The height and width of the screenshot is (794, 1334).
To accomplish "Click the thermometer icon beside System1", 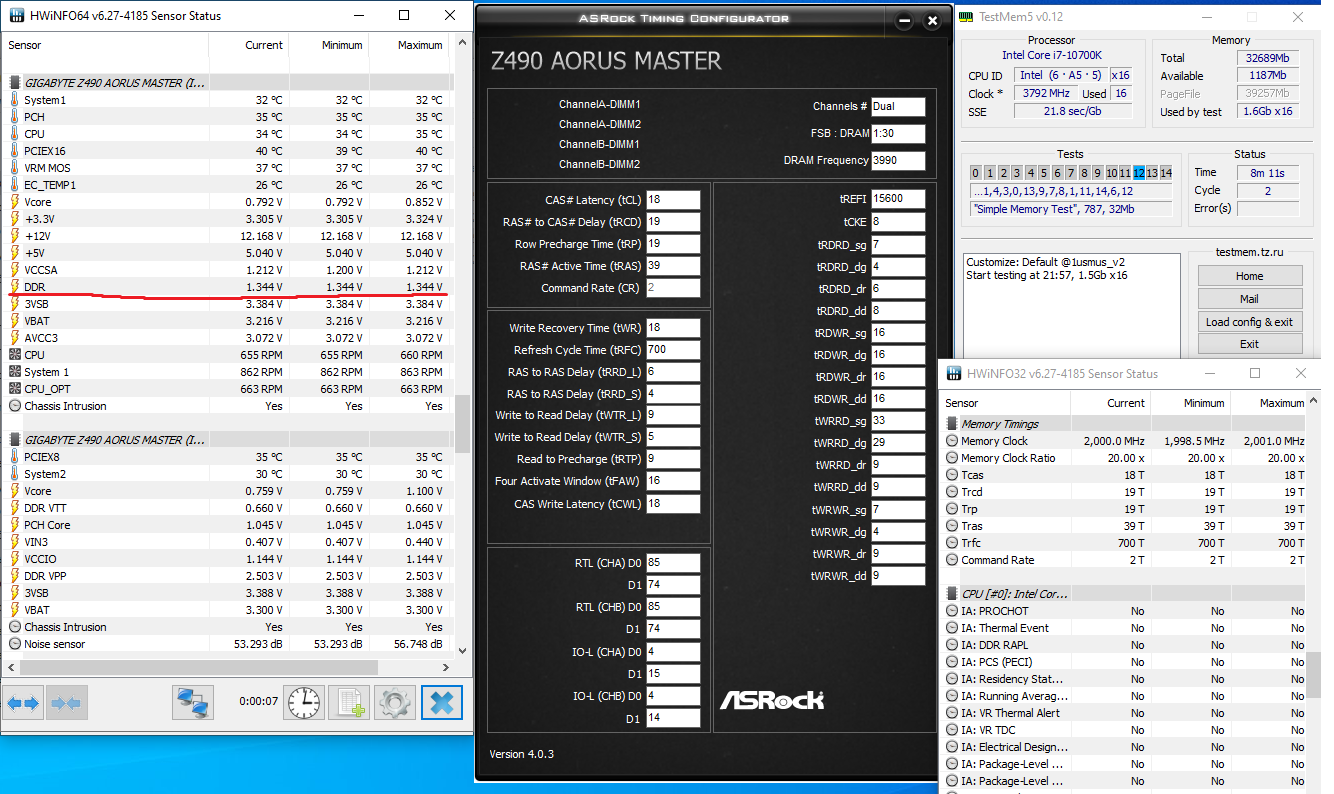I will 15,100.
